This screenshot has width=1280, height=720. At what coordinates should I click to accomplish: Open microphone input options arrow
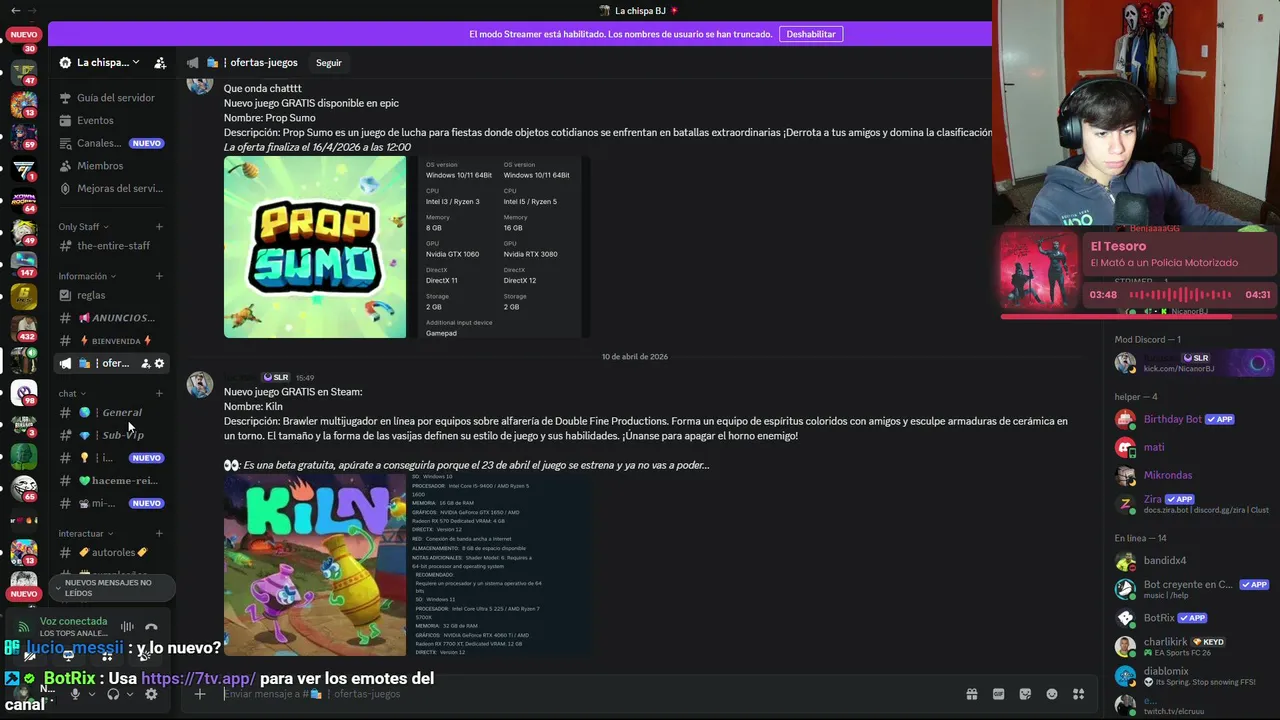pos(91,694)
